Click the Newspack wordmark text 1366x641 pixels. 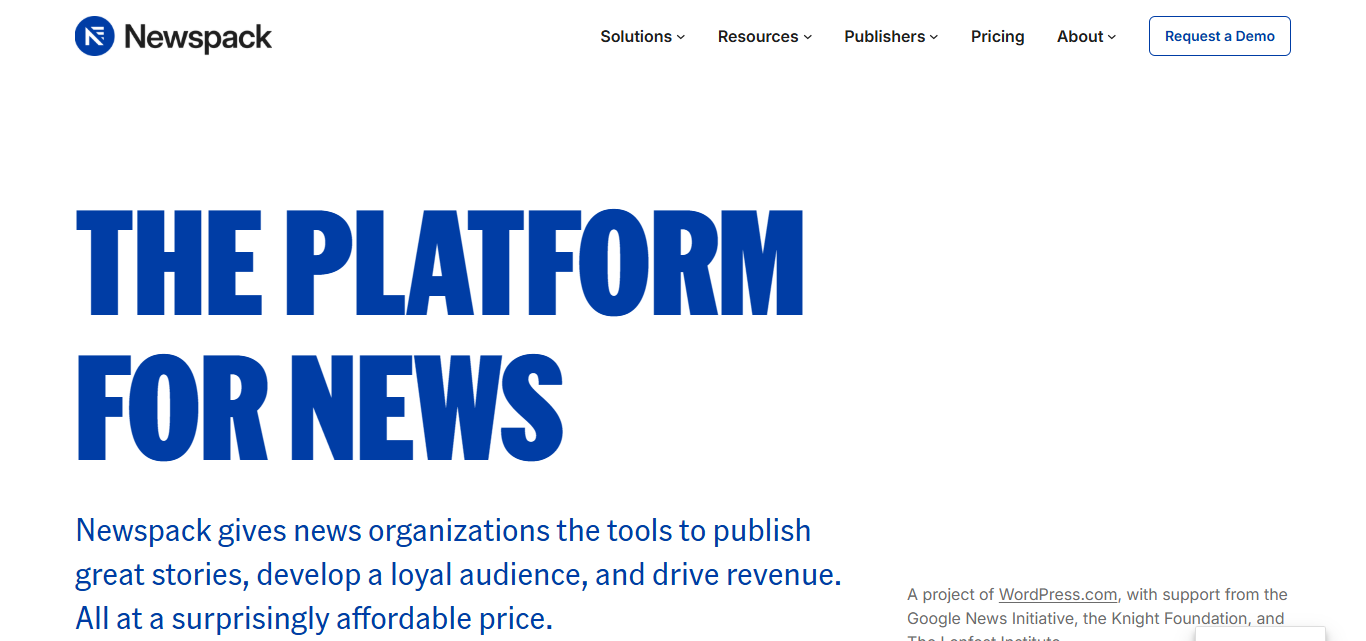click(x=198, y=37)
